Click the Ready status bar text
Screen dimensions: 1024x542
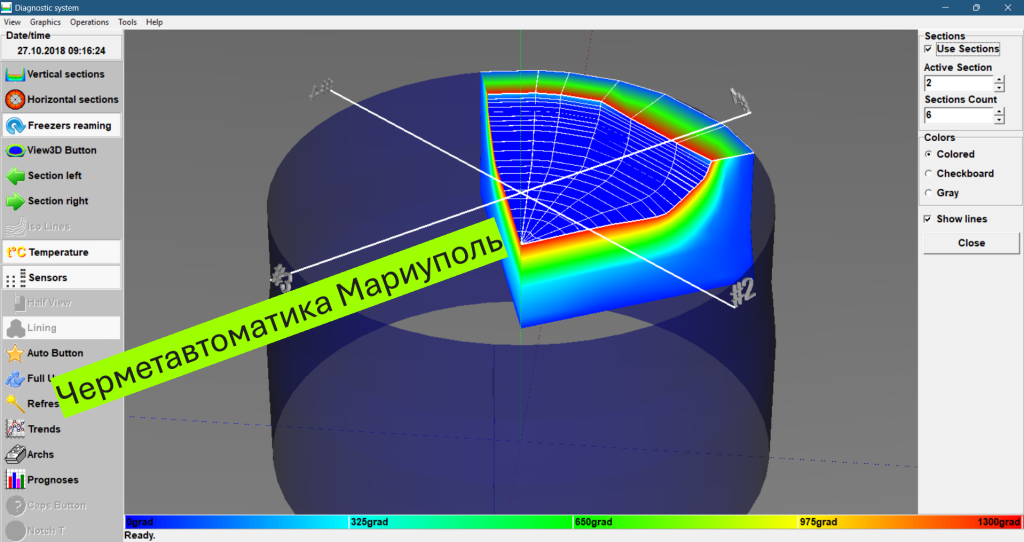coord(140,535)
